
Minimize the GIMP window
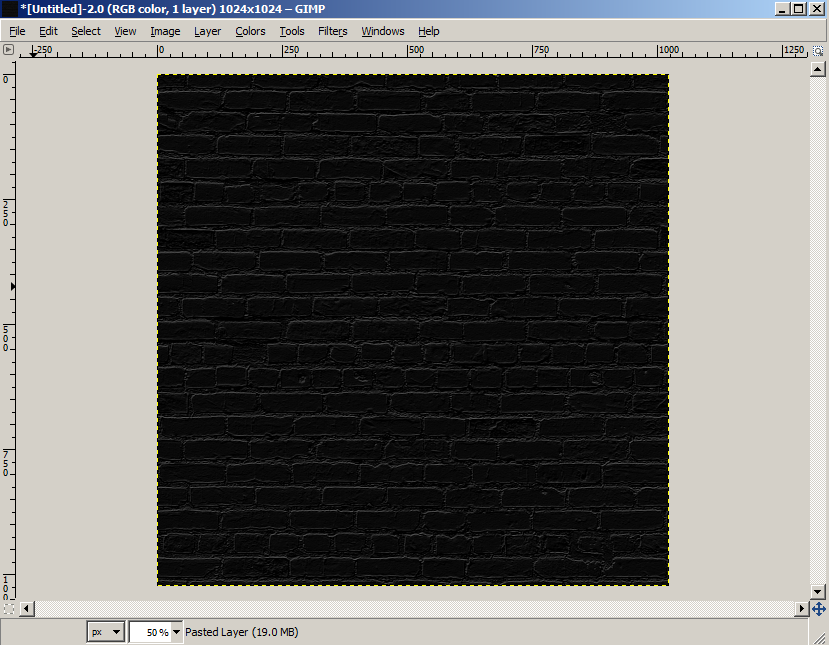783,8
